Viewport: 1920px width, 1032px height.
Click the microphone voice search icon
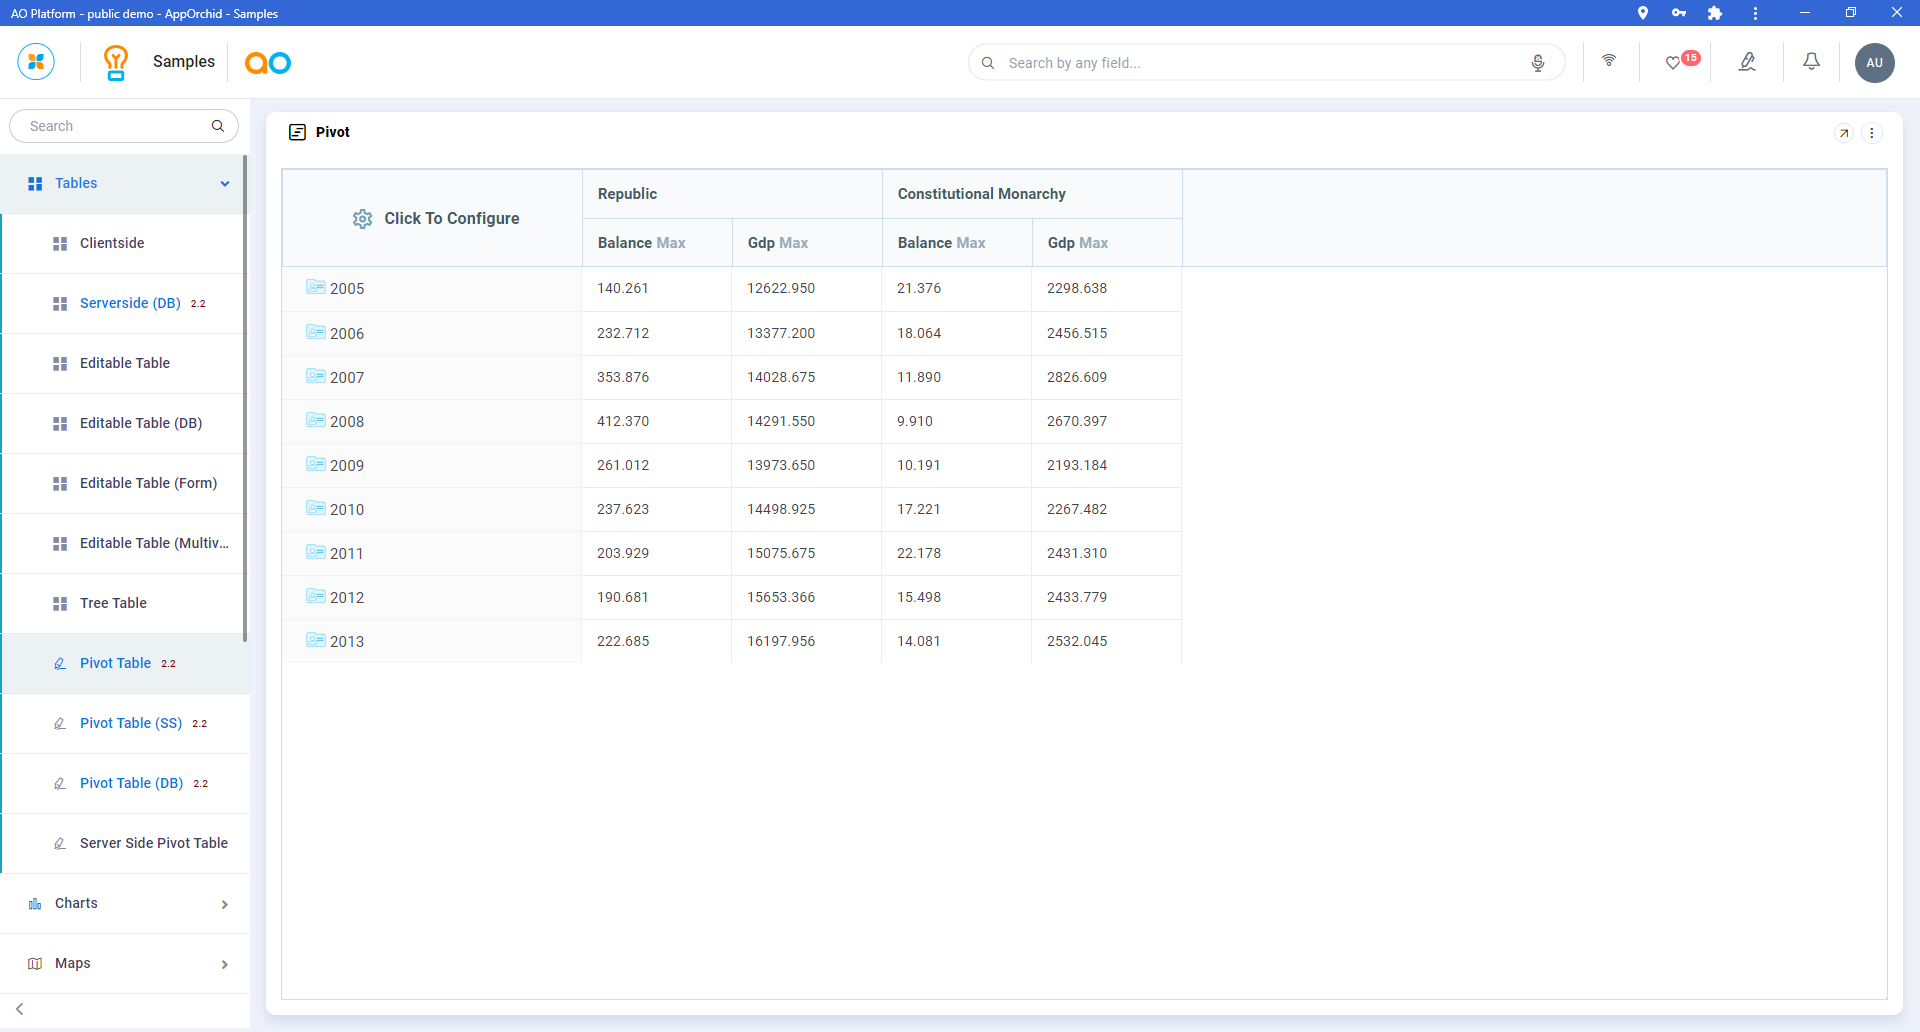[x=1538, y=63]
